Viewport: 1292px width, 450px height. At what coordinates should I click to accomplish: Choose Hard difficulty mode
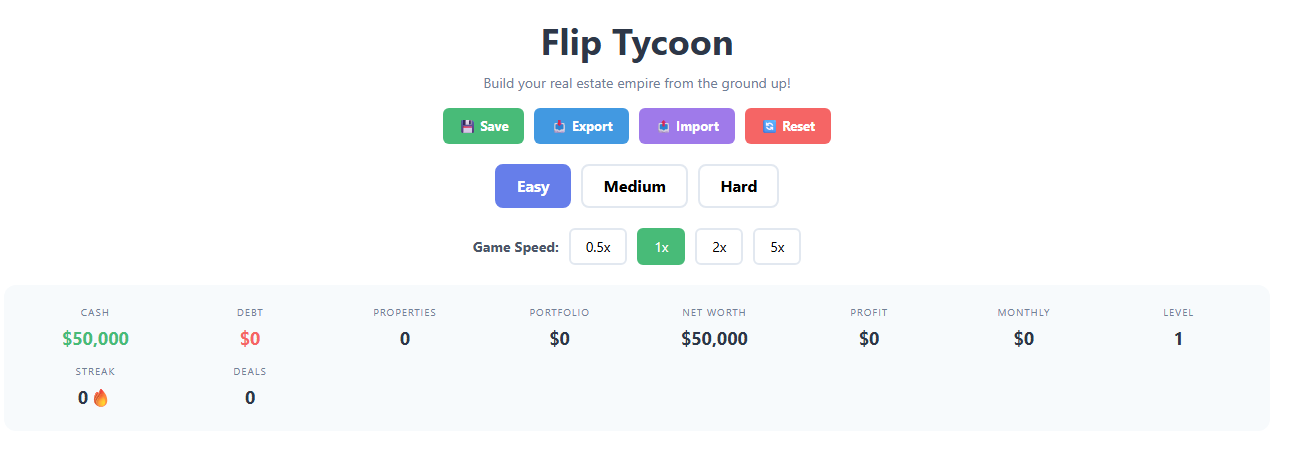738,186
